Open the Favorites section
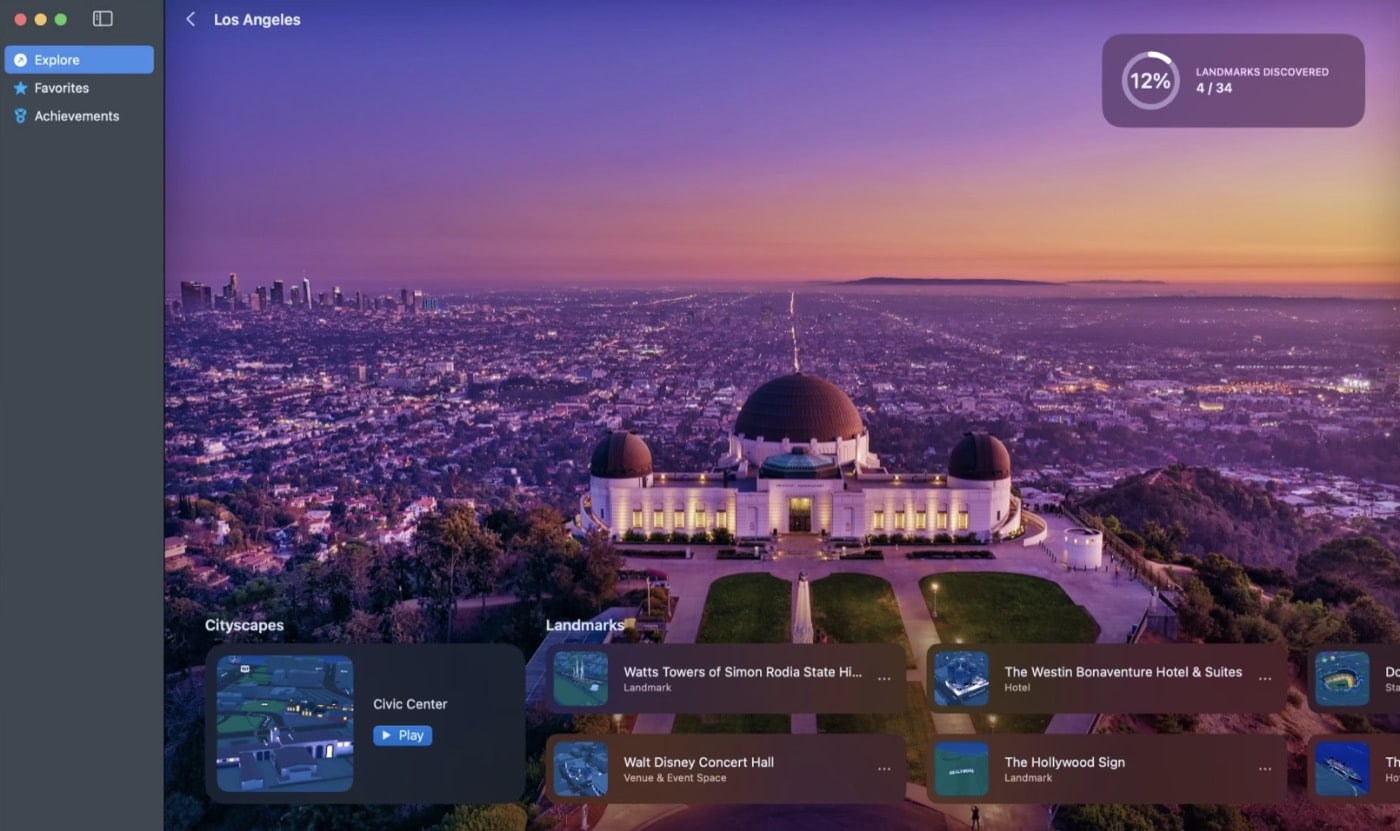 point(61,88)
